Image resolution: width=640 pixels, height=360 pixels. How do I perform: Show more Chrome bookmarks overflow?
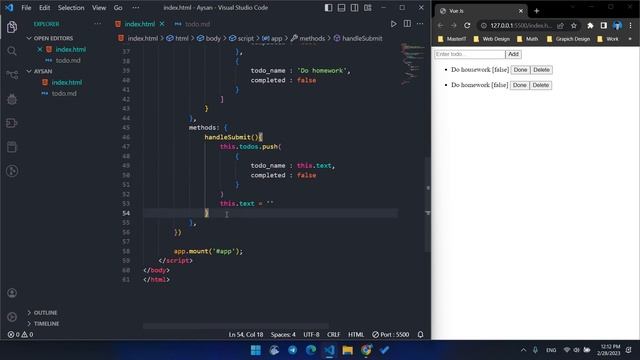click(630, 39)
